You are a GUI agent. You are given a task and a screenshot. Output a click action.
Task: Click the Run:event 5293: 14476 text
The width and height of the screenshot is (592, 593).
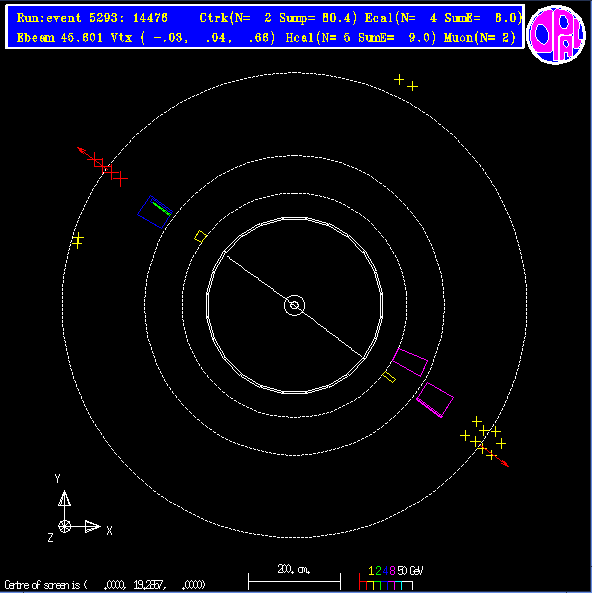pos(92,18)
